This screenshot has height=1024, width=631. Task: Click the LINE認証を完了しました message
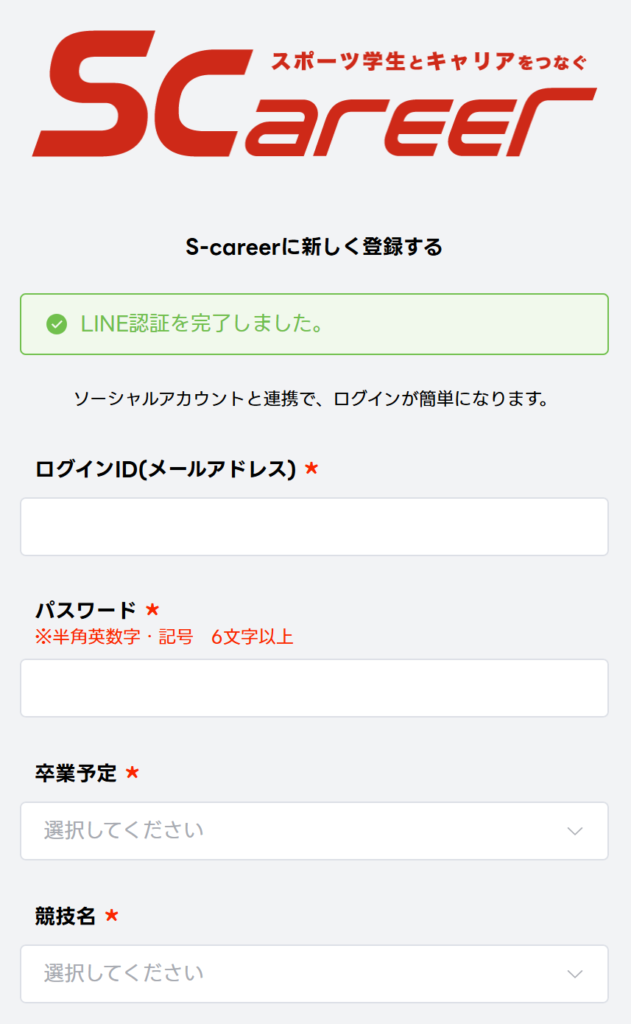201,324
